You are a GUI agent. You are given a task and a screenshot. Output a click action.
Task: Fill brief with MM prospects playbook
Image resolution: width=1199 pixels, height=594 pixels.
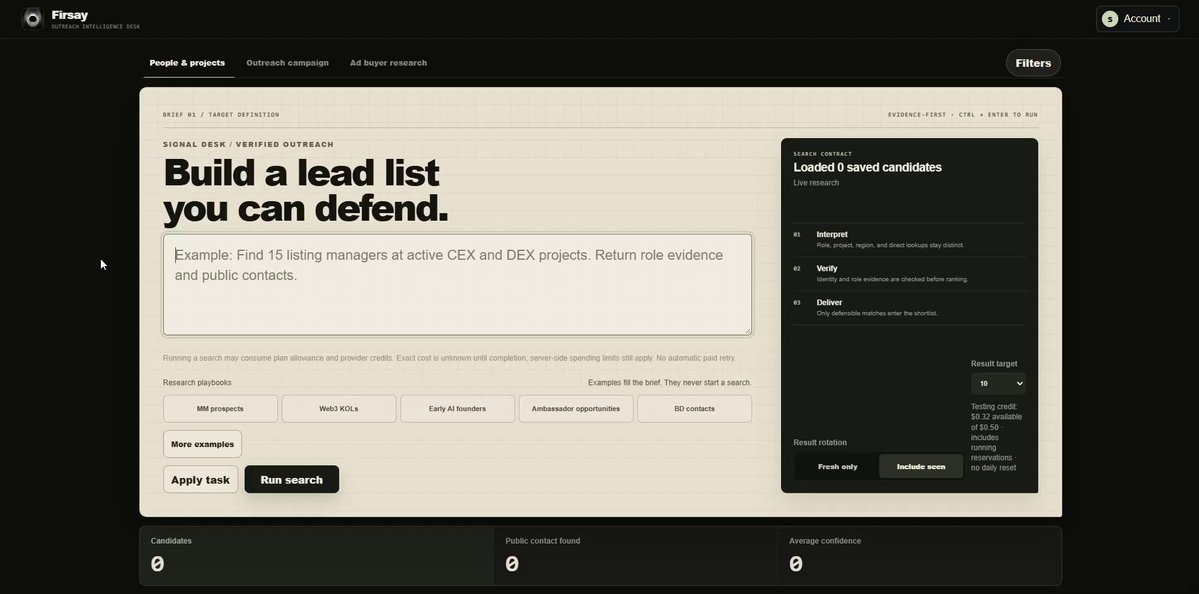[x=220, y=409]
